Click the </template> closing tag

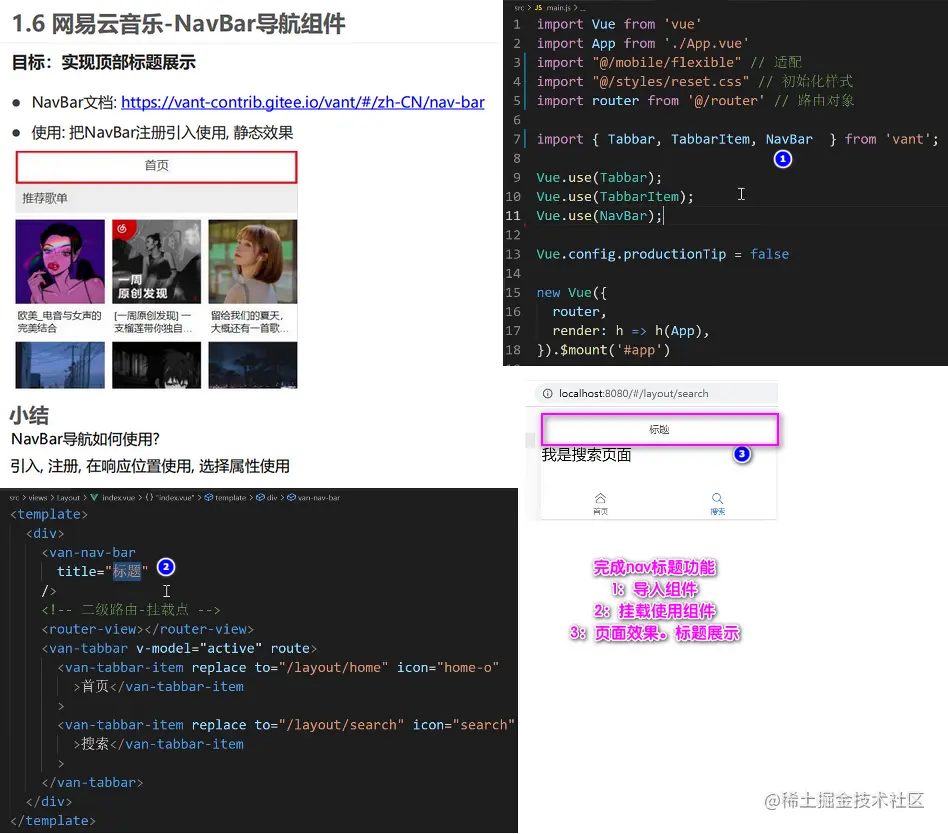53,821
